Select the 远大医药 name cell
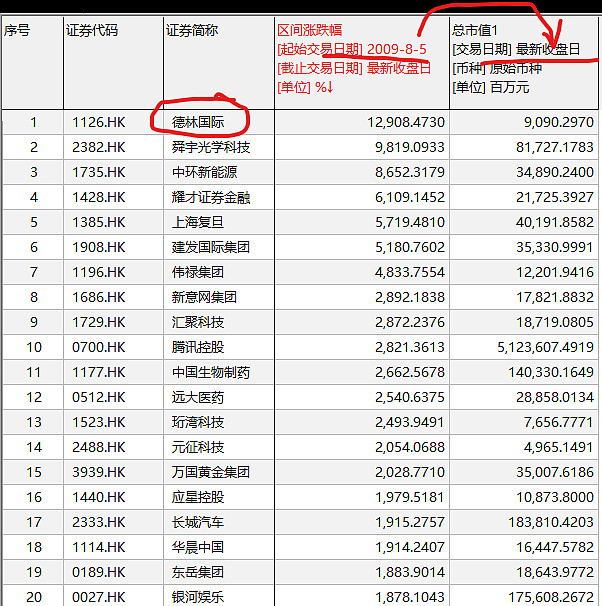The height and width of the screenshot is (606, 602). 198,397
